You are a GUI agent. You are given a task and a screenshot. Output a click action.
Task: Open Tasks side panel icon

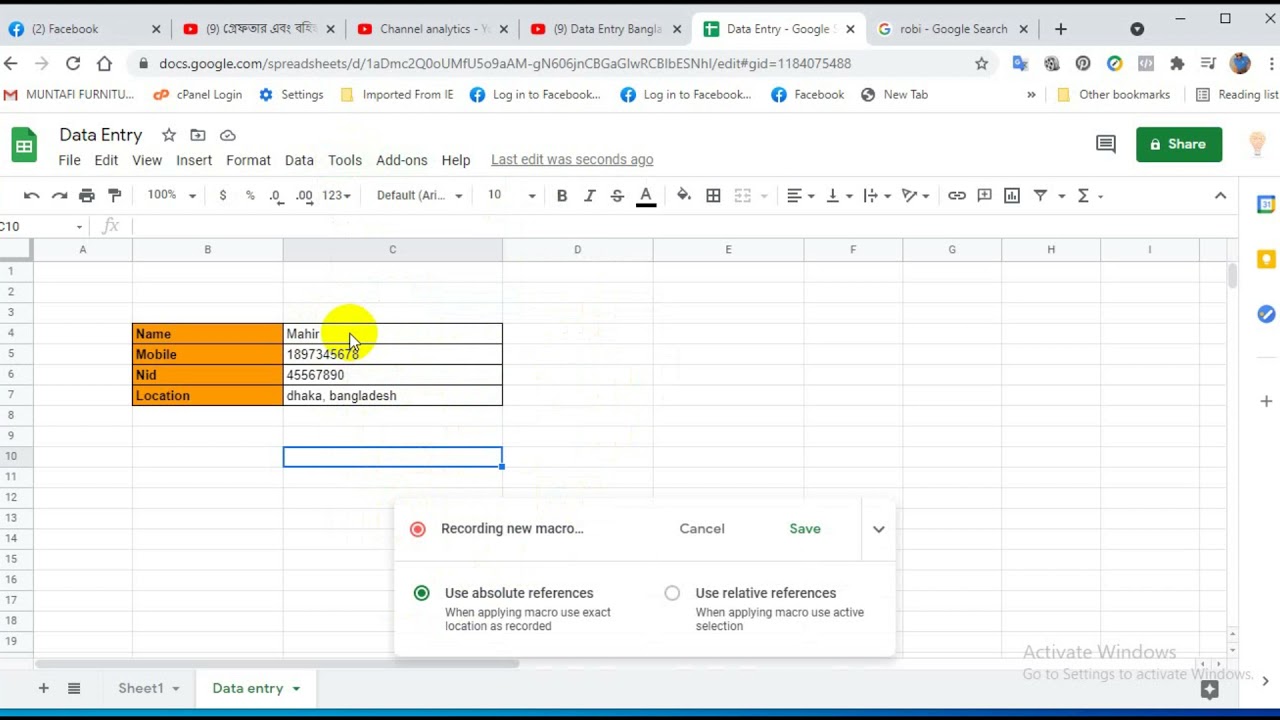click(1266, 314)
